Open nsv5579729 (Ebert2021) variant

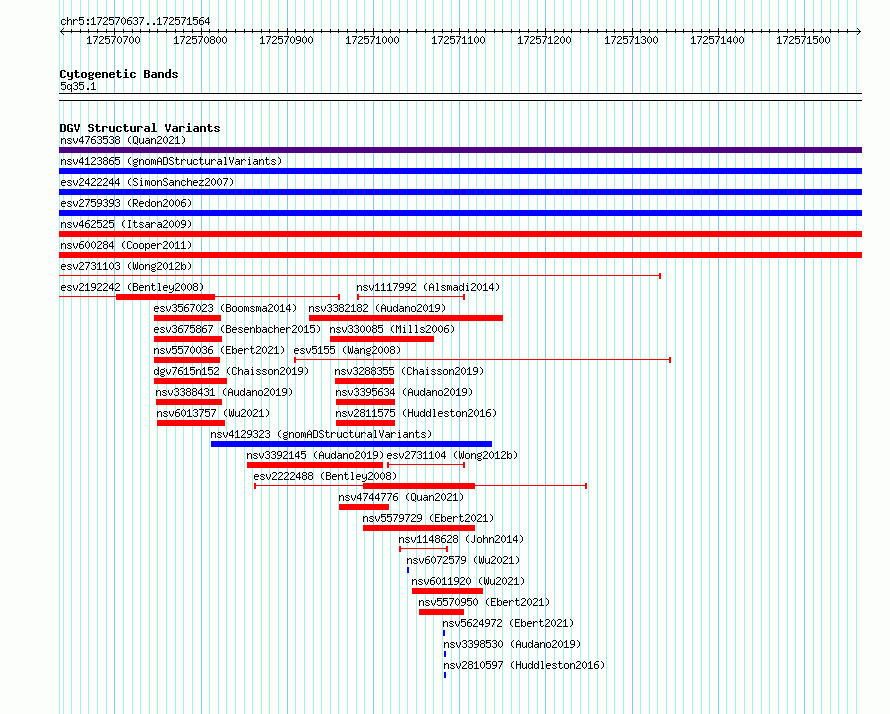(428, 518)
